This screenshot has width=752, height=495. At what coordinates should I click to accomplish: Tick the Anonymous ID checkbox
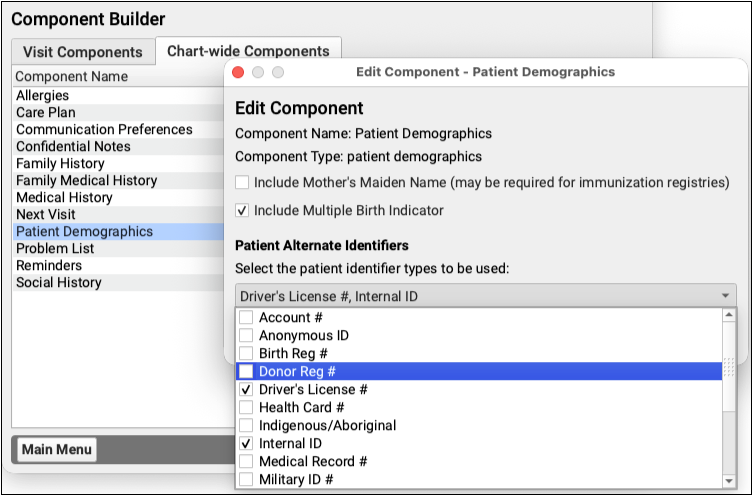pos(246,336)
